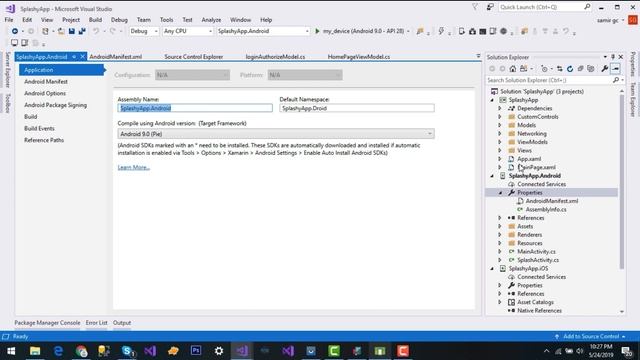Click Solution Explorer Collapse All icon

[580, 69]
